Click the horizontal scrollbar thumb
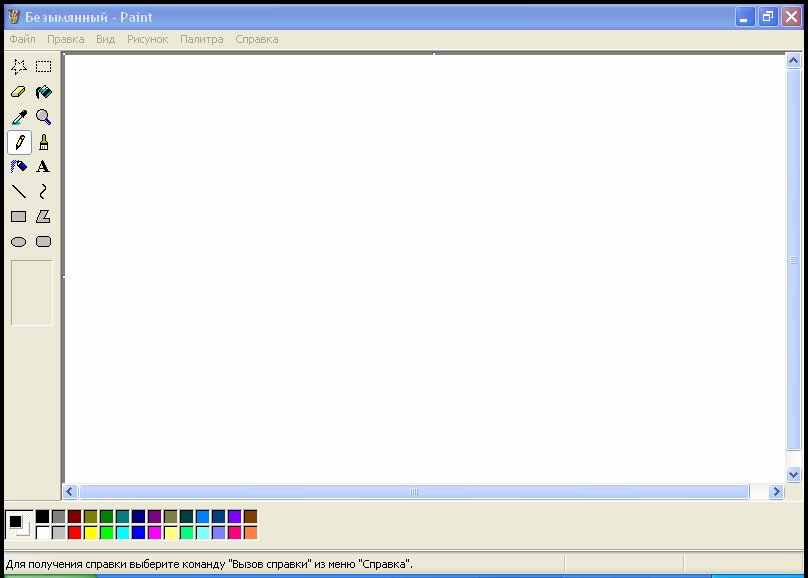The height and width of the screenshot is (578, 808). click(x=414, y=491)
